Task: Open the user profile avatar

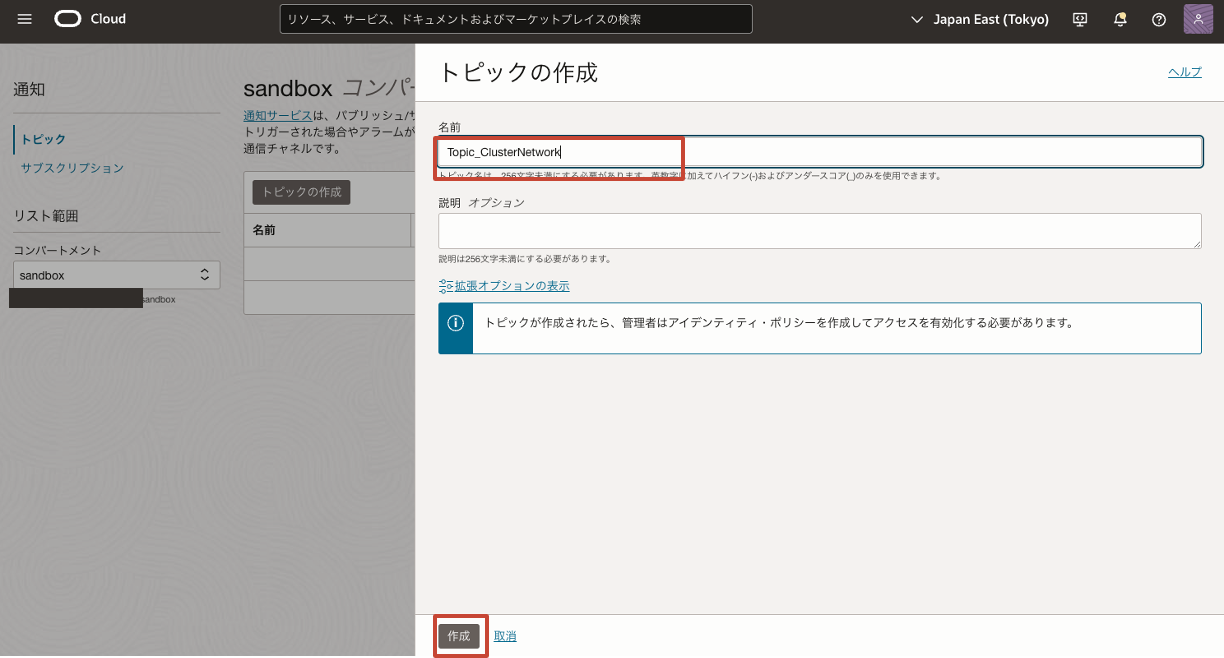Action: (1198, 19)
